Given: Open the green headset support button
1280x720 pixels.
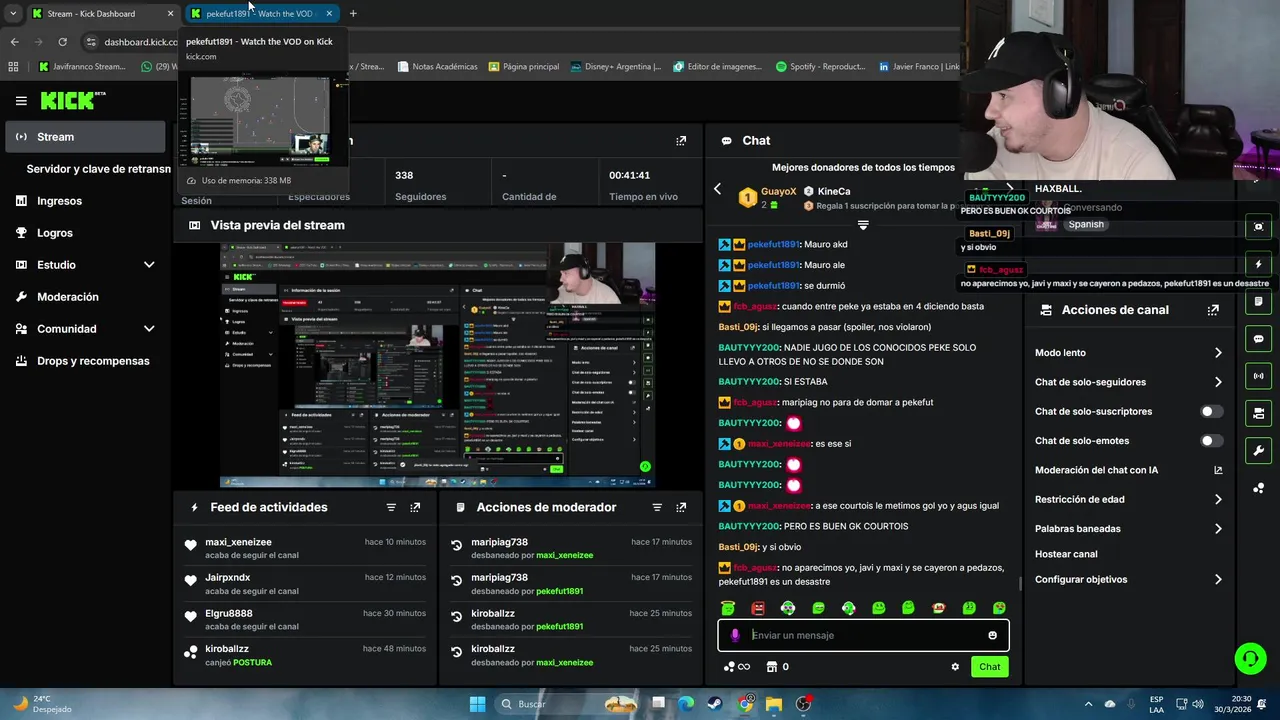Looking at the screenshot, I should [x=1250, y=658].
